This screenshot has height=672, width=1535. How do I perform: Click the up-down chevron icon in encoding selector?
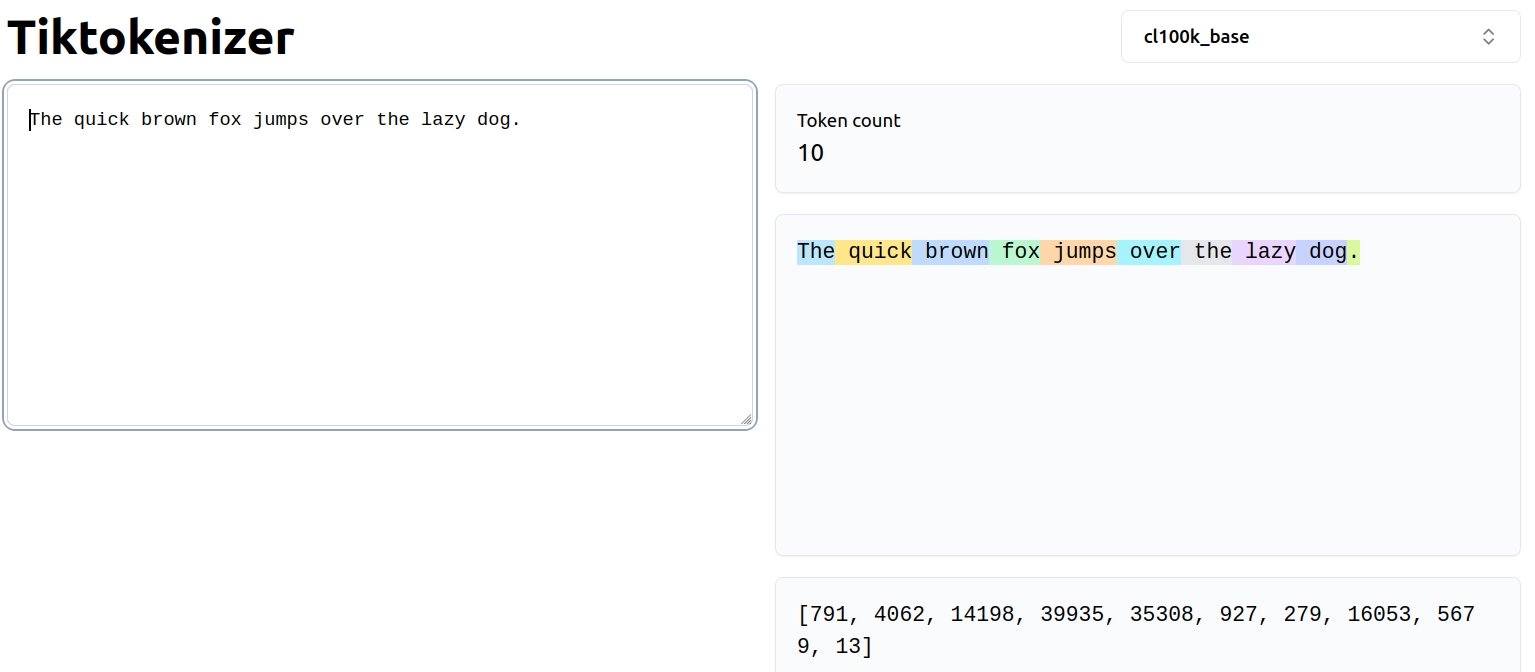click(x=1488, y=37)
